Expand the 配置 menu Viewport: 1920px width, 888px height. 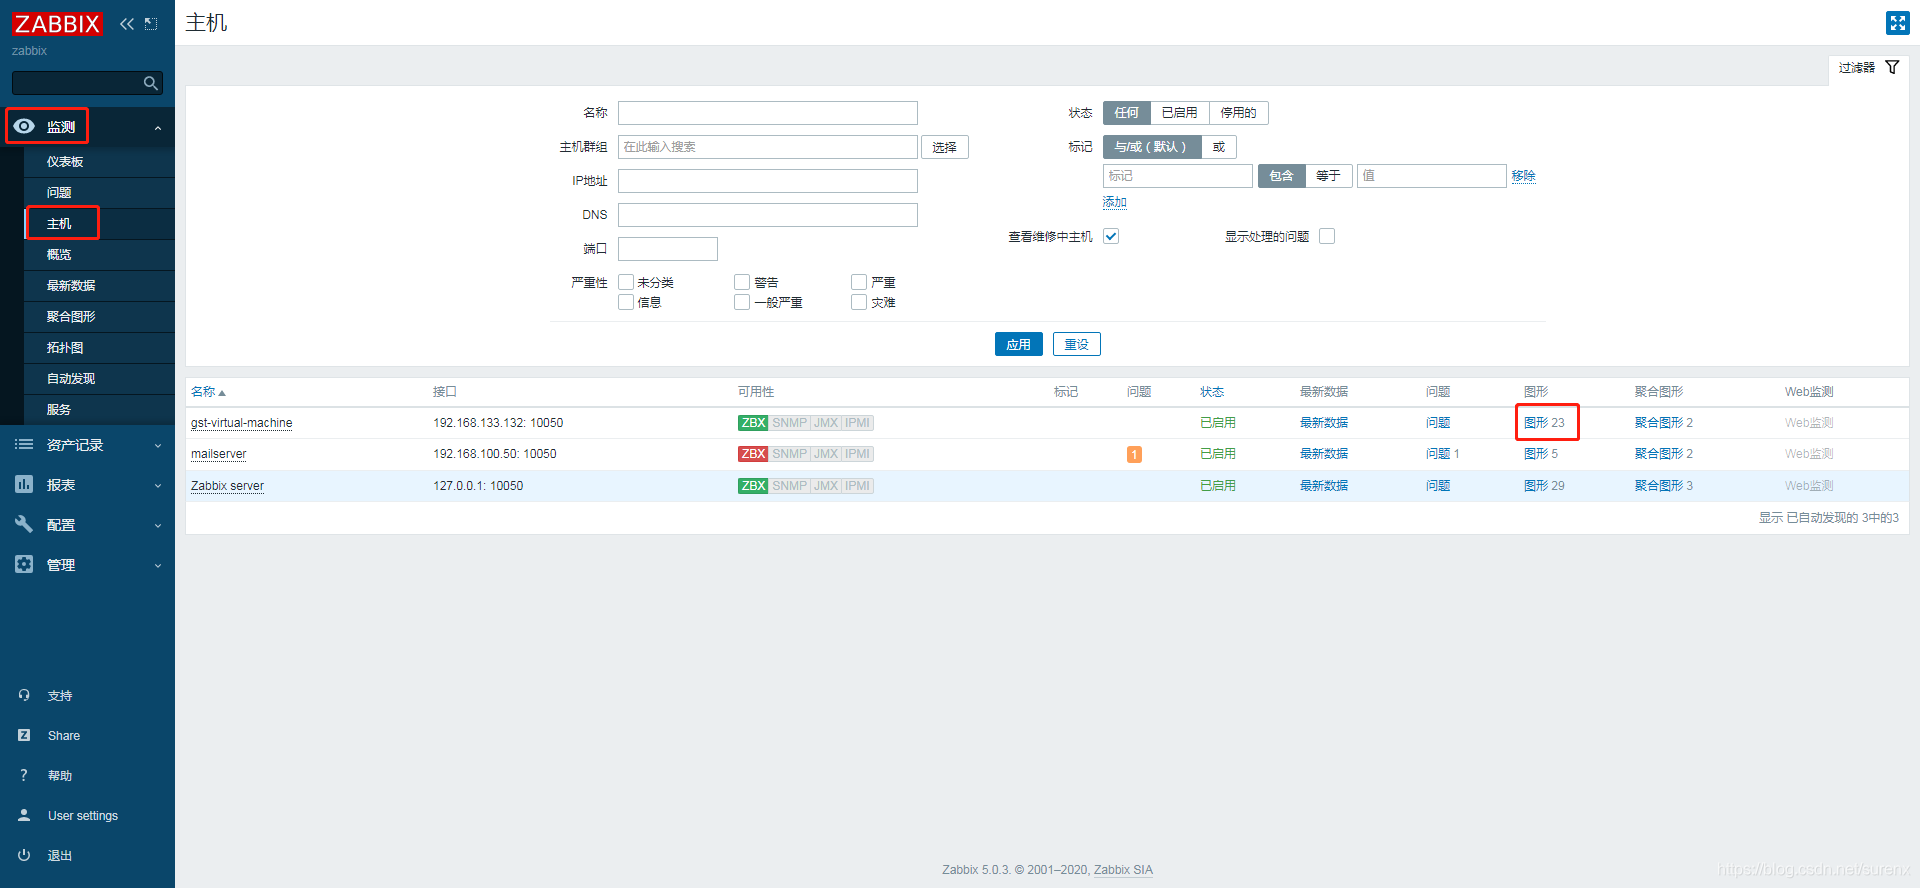click(87, 525)
